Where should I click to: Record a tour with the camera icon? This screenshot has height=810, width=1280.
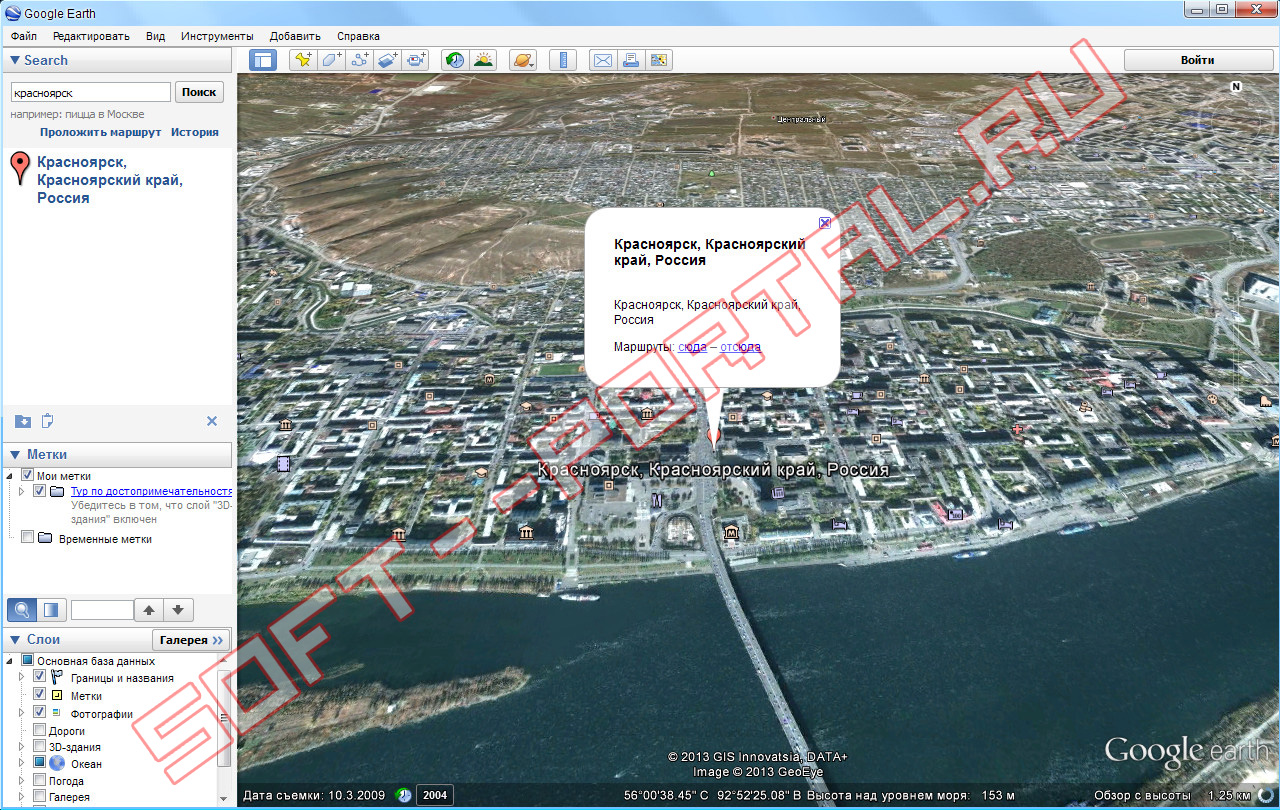417,60
